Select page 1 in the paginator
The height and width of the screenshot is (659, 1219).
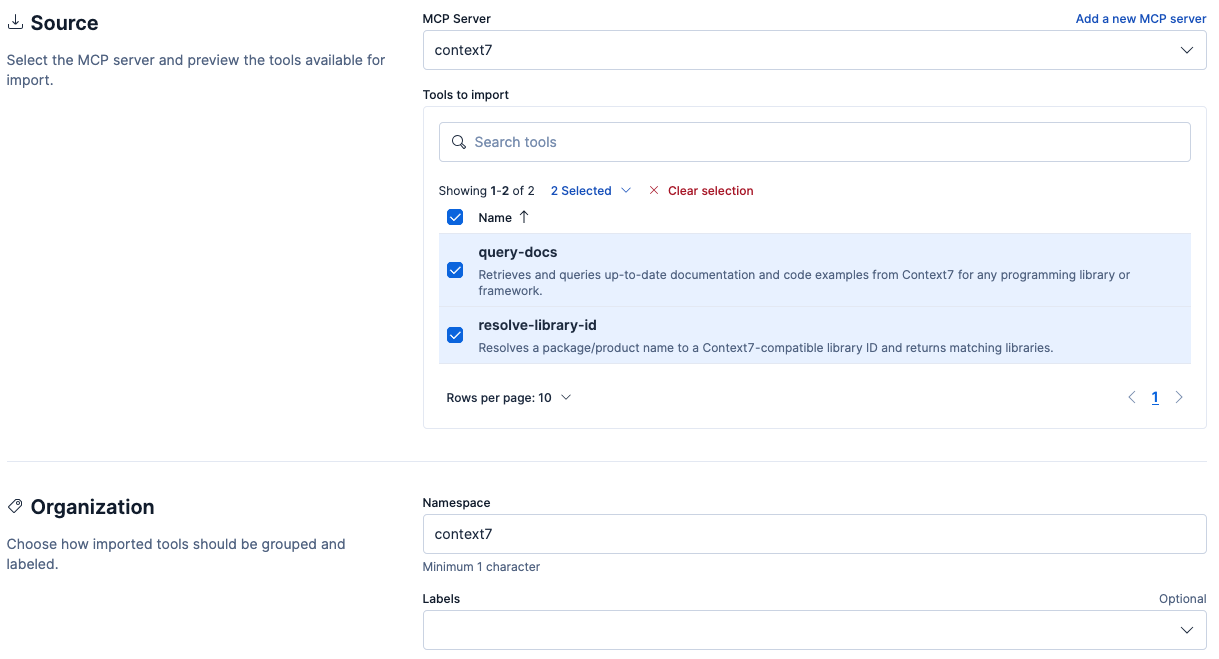click(1155, 397)
